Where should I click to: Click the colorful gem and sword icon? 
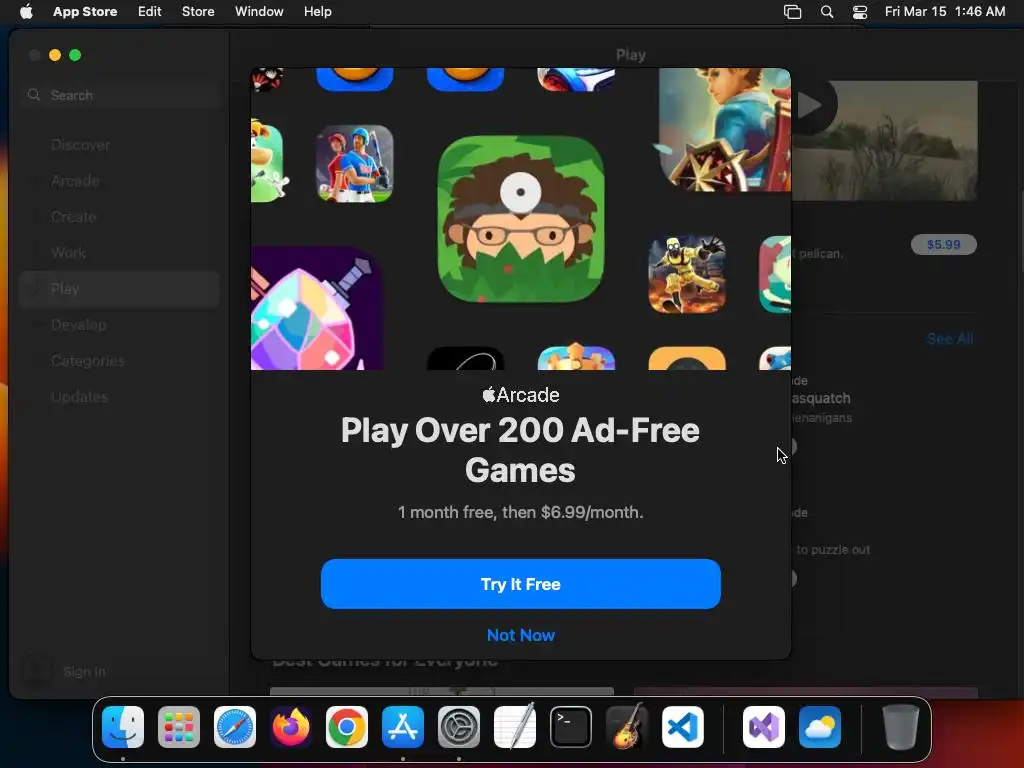(x=316, y=308)
